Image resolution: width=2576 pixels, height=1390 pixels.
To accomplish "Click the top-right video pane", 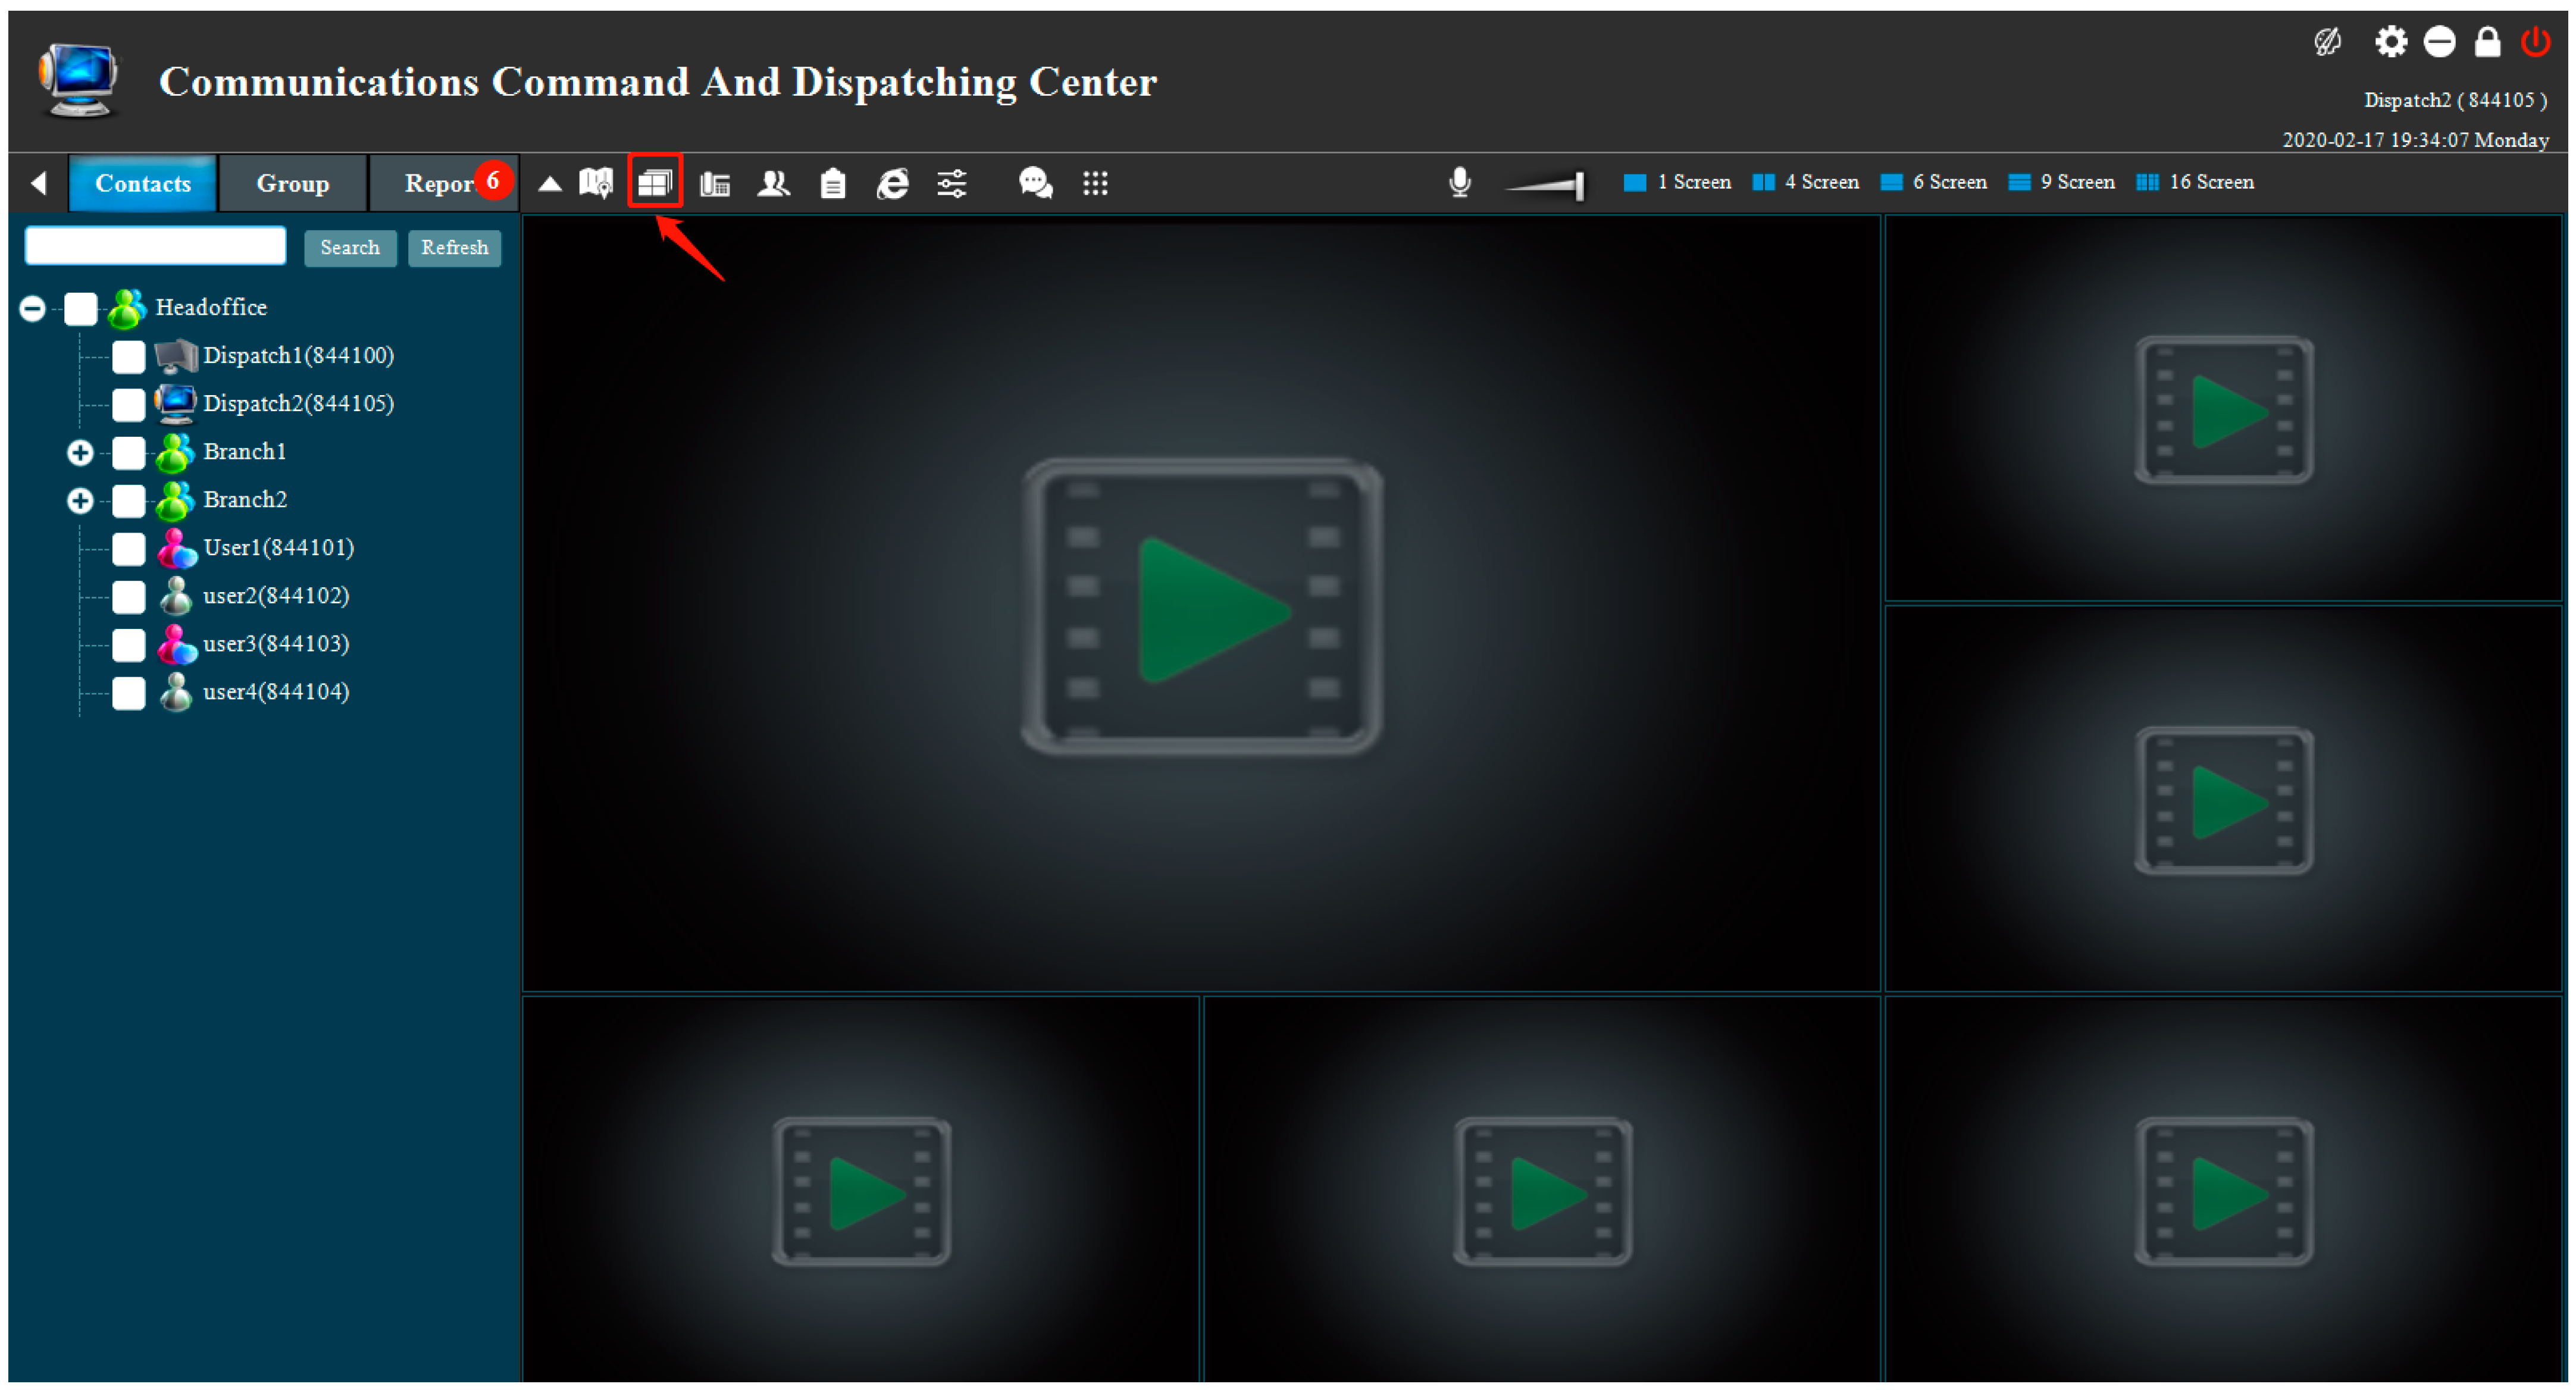I will tap(2223, 409).
